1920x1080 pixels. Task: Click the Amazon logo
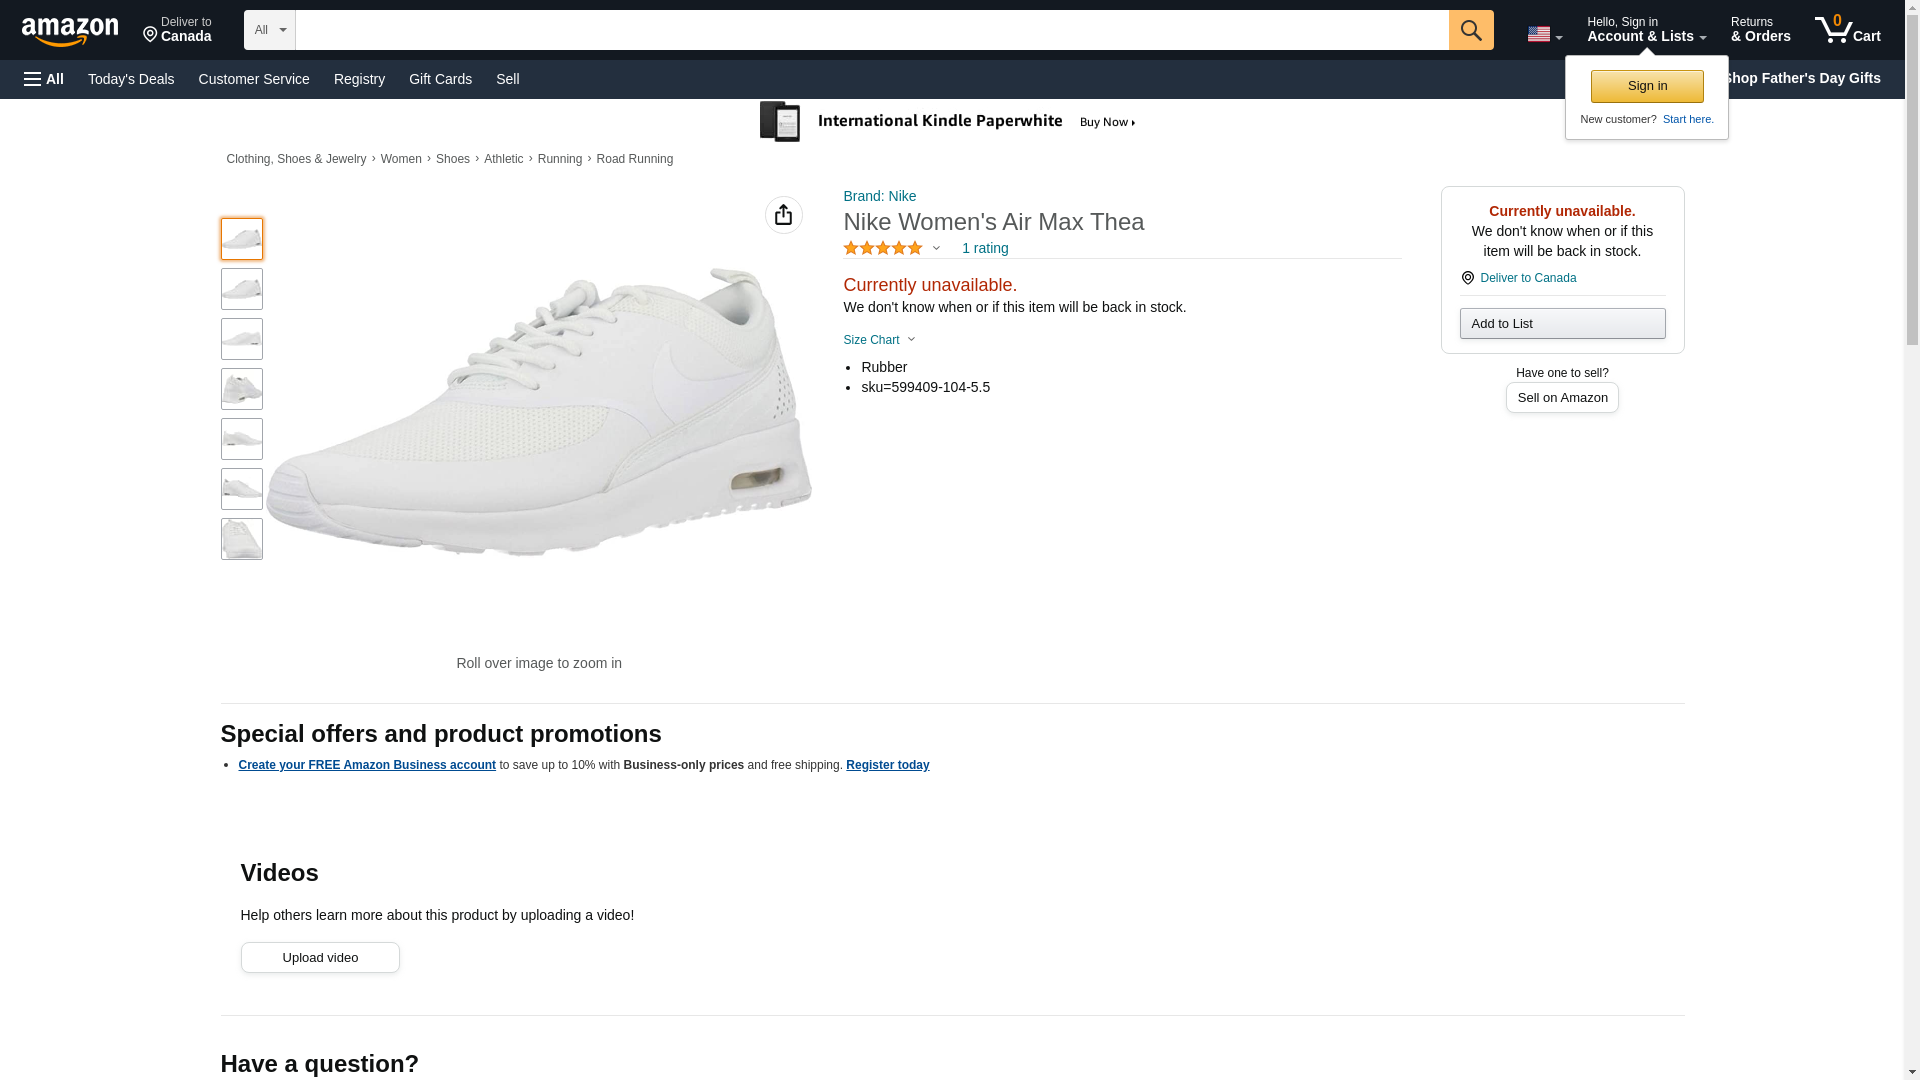[70, 31]
